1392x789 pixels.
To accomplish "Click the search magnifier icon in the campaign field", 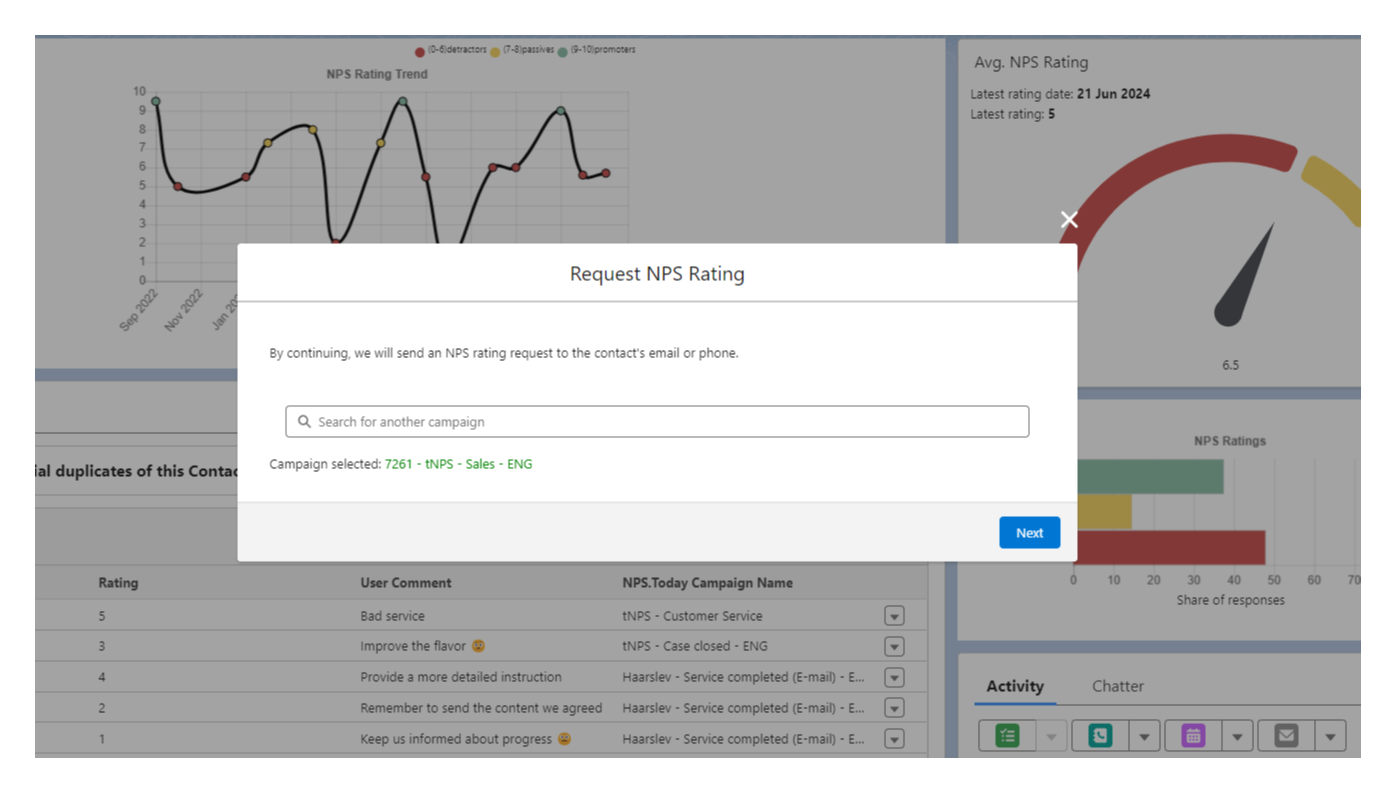I will pos(304,422).
